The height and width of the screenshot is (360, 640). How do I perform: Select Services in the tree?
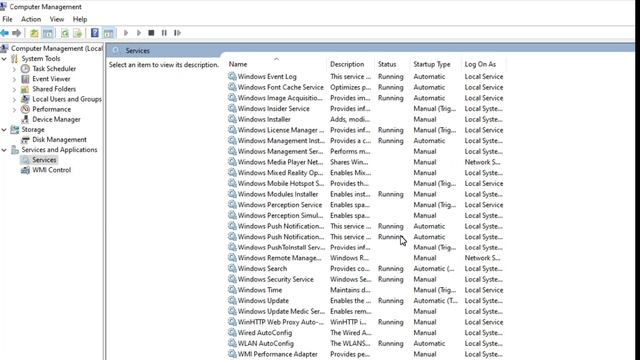pos(44,160)
